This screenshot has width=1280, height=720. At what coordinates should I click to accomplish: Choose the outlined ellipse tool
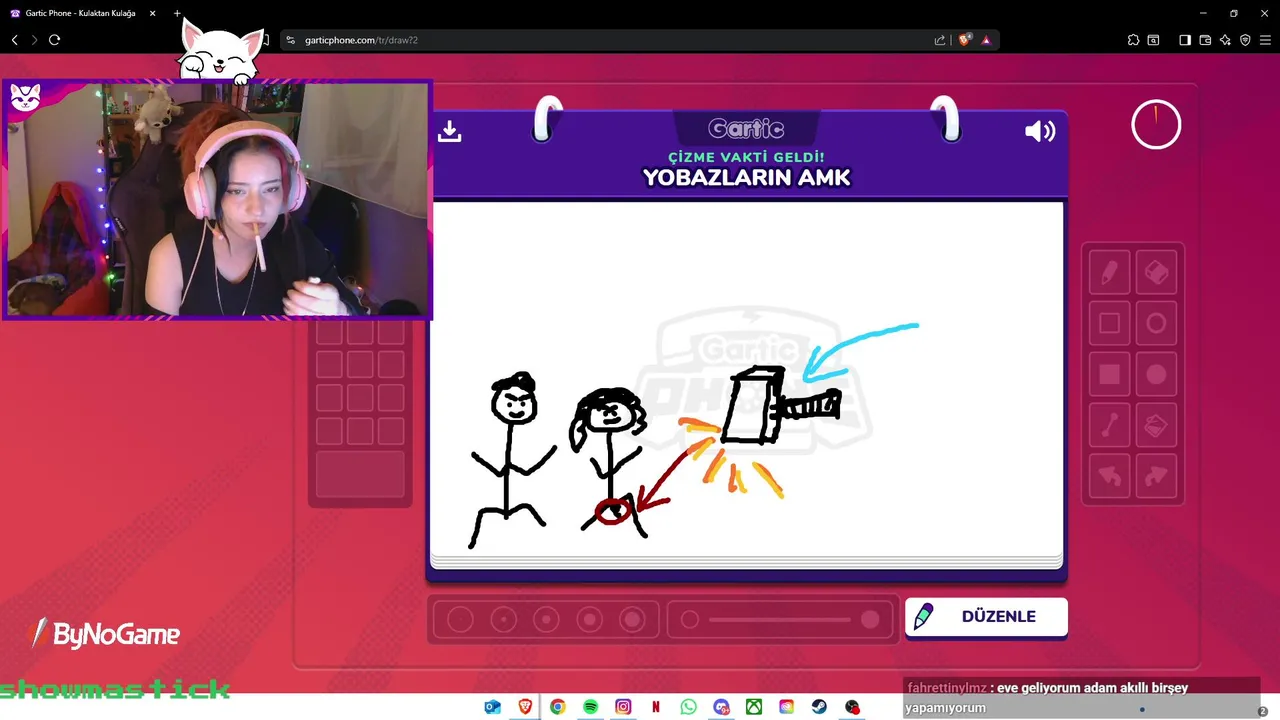tap(1156, 323)
